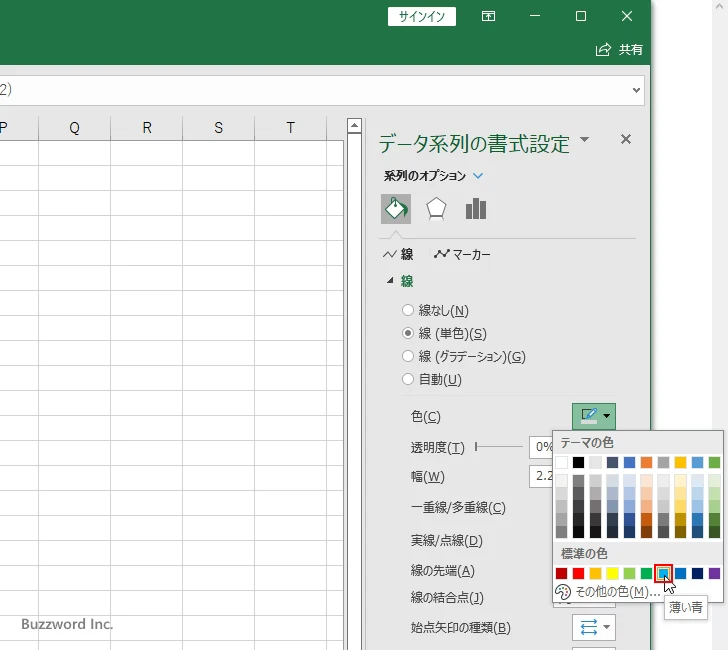The height and width of the screenshot is (650, 728).
Task: Select column R header
Action: pyautogui.click(x=147, y=128)
